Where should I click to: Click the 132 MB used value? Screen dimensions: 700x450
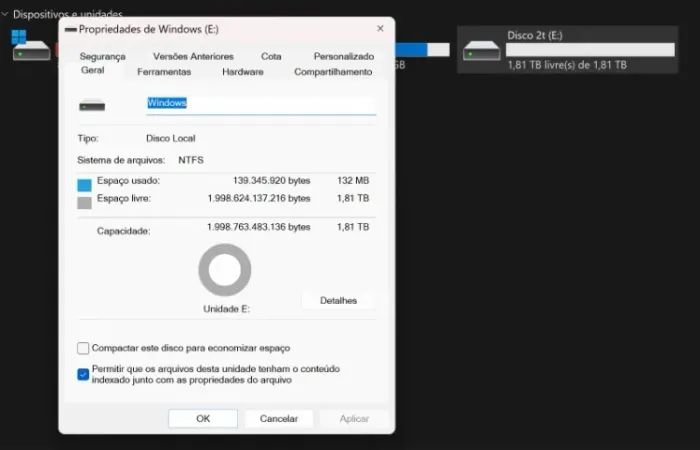pos(353,181)
